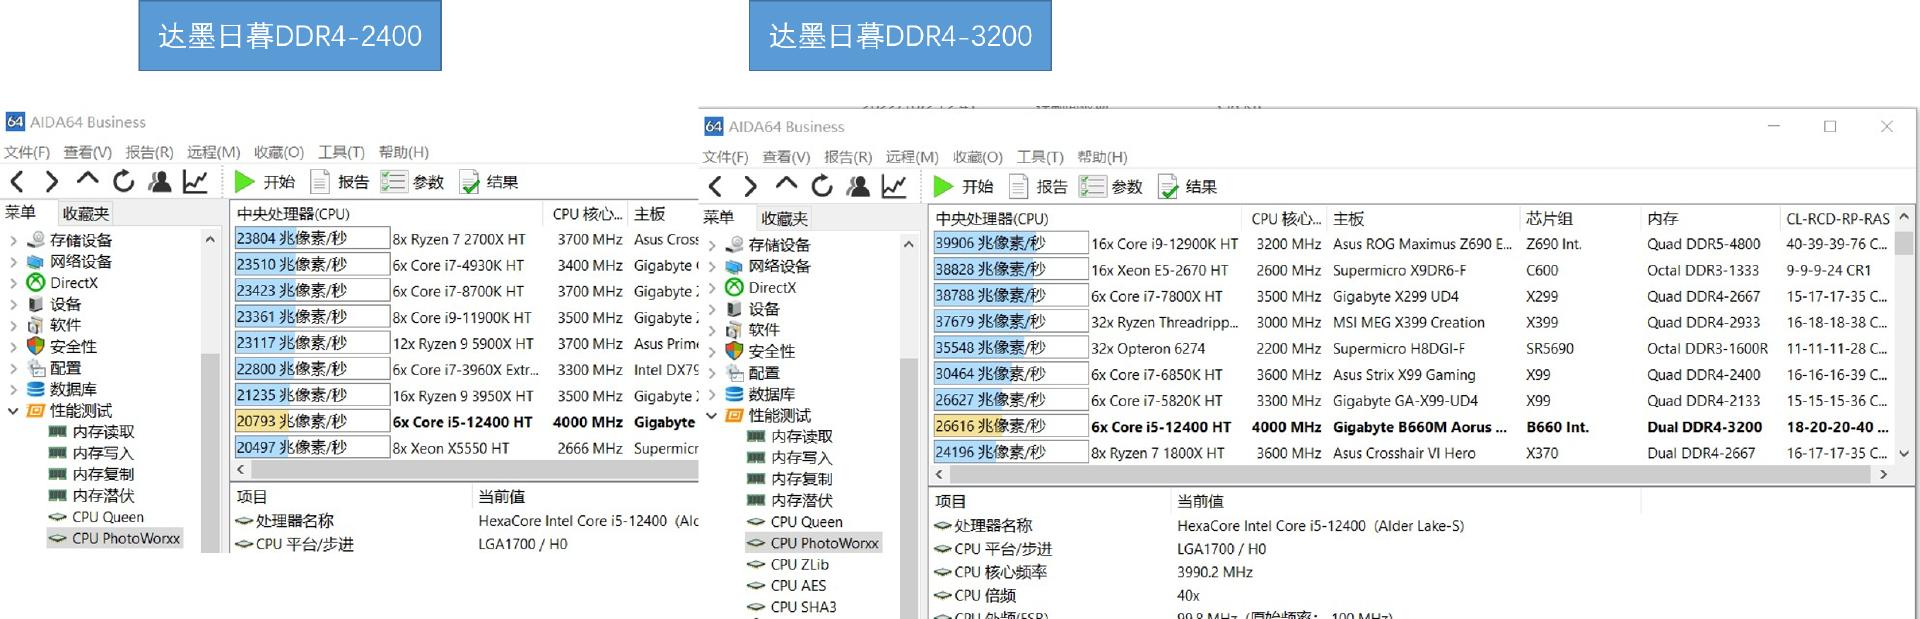This screenshot has width=1920, height=619.
Task: Select CPU Queen in left window tree
Action: [x=97, y=517]
